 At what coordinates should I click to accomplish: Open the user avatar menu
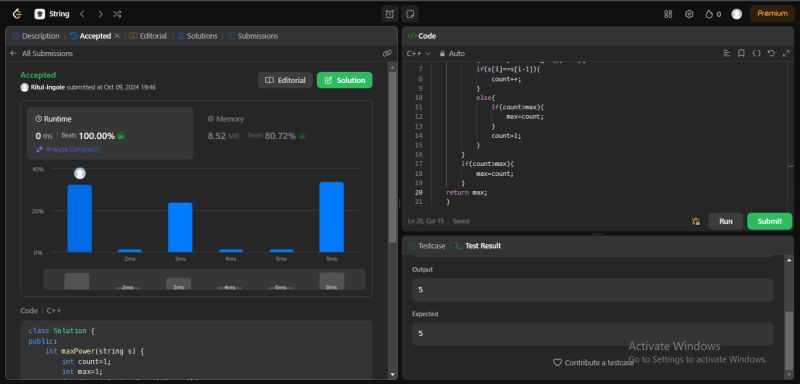[x=736, y=14]
